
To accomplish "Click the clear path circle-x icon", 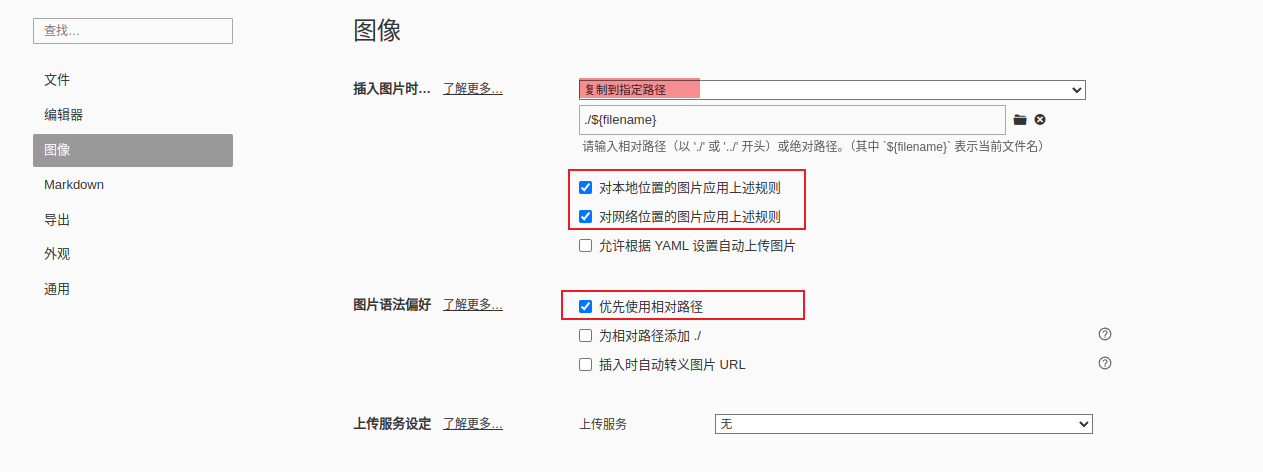I will click(1040, 120).
